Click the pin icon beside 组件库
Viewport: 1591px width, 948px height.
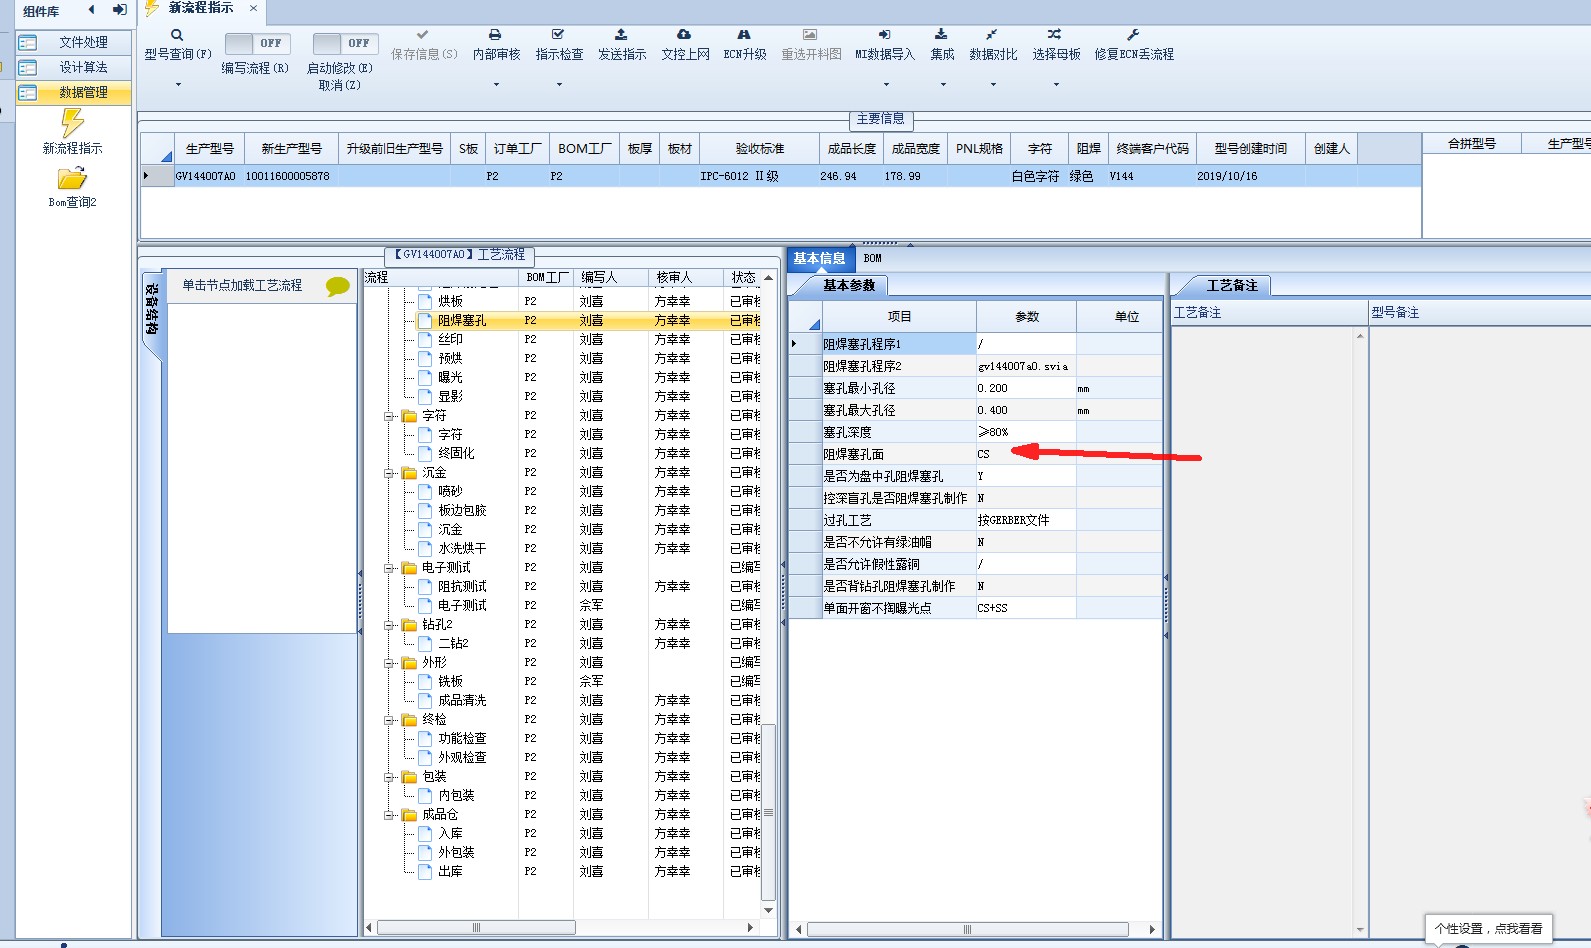(119, 10)
